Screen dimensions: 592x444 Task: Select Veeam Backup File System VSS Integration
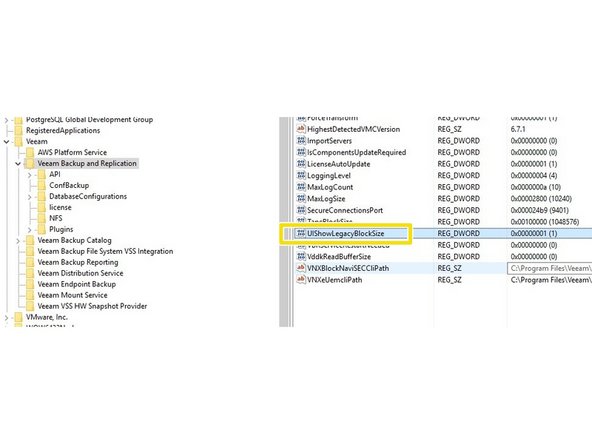click(x=105, y=251)
